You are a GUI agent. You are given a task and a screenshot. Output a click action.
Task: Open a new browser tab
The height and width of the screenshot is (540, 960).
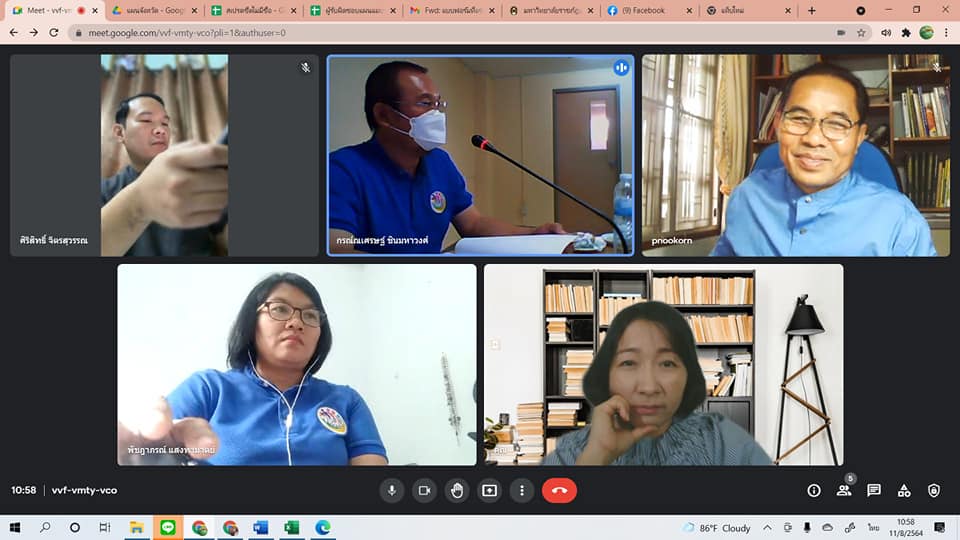tap(811, 10)
